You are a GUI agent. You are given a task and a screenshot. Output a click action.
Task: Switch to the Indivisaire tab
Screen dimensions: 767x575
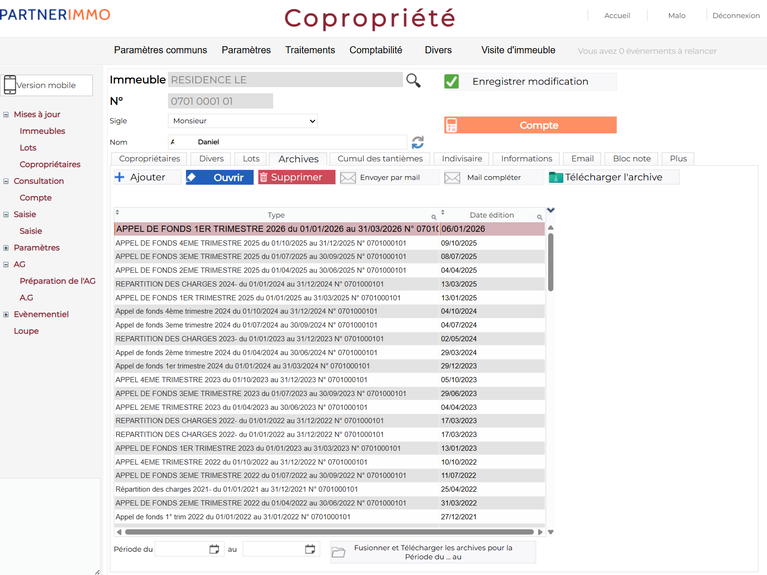point(462,159)
